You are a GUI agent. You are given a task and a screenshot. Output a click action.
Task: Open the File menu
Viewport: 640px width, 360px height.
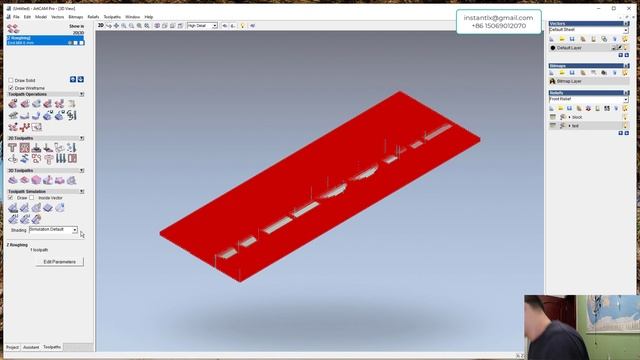[x=16, y=17]
